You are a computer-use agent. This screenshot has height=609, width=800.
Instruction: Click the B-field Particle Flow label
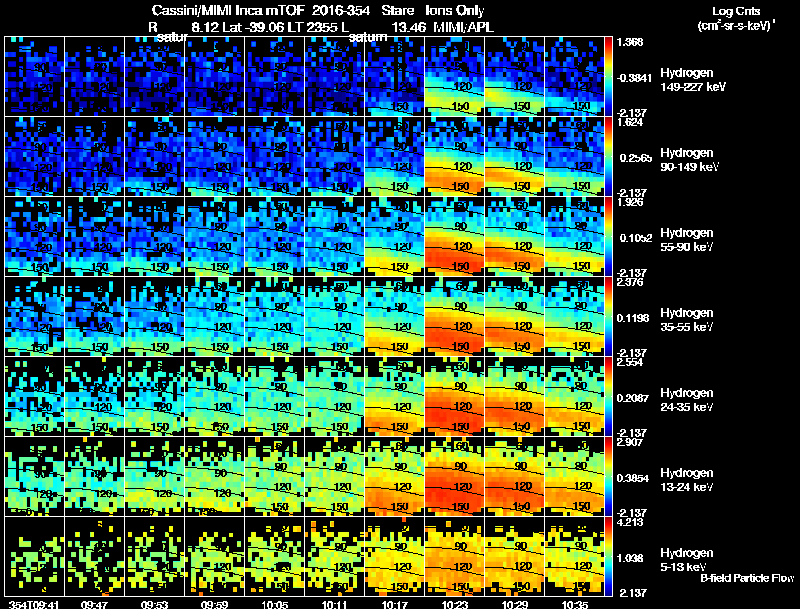pos(747,578)
